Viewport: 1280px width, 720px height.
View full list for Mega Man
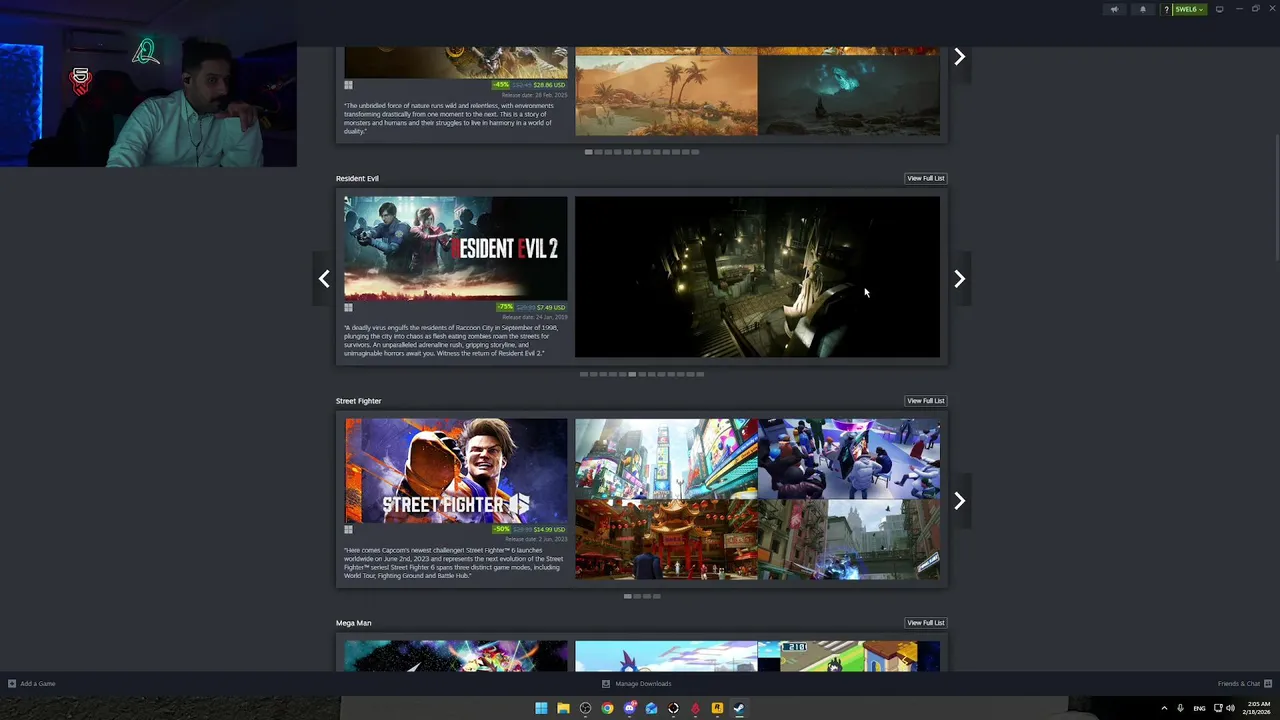click(x=925, y=623)
